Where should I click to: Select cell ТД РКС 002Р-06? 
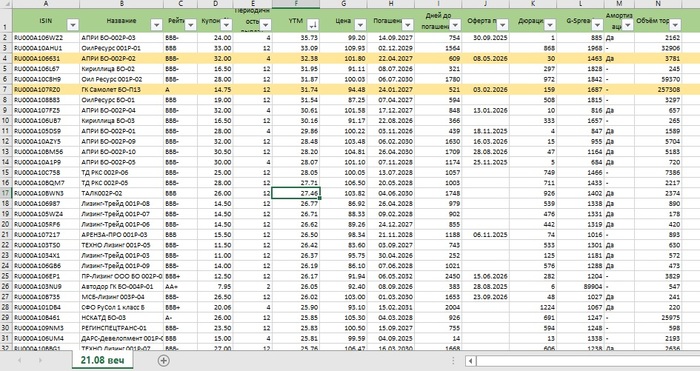tap(121, 173)
